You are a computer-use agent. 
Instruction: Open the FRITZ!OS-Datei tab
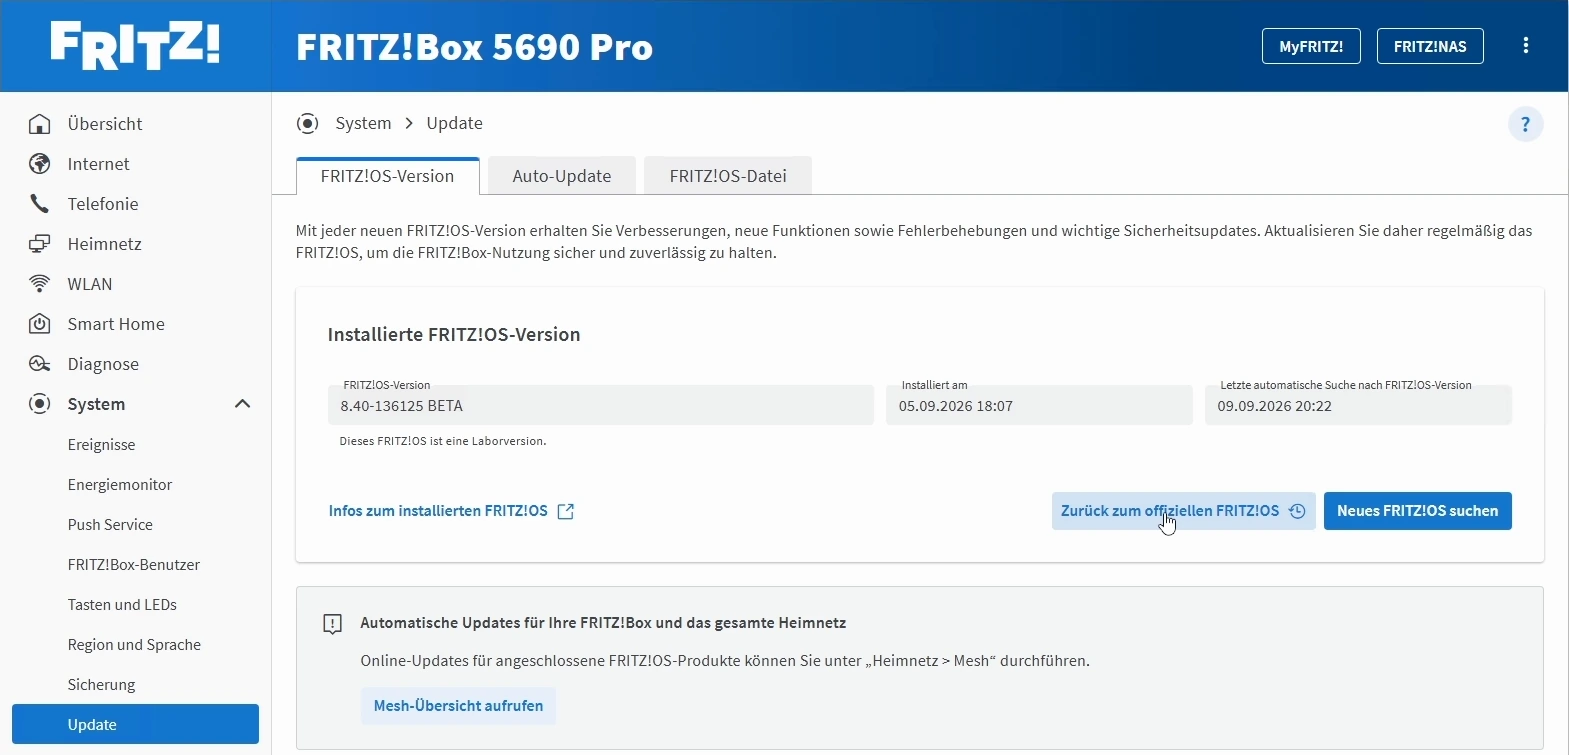click(x=728, y=176)
